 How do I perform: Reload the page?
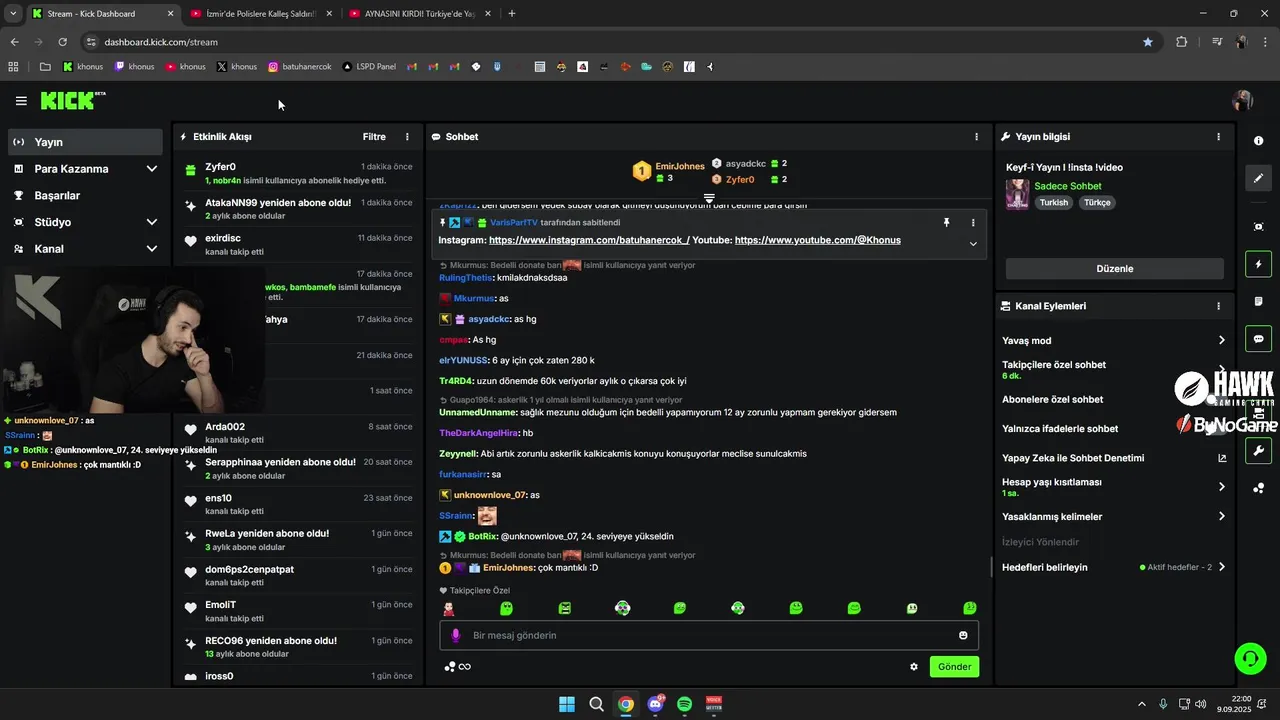point(62,42)
